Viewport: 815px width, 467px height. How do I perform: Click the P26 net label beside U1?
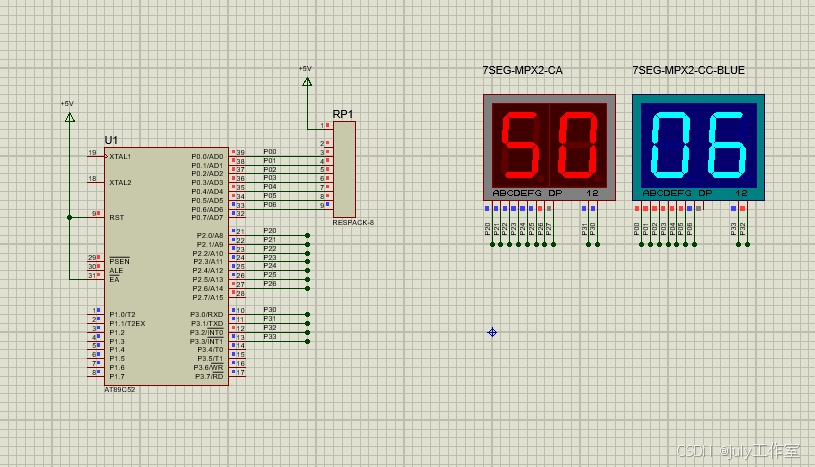click(270, 283)
